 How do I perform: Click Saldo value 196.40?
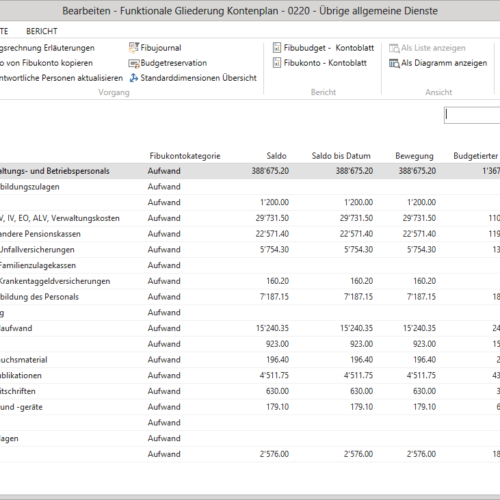[x=277, y=360]
